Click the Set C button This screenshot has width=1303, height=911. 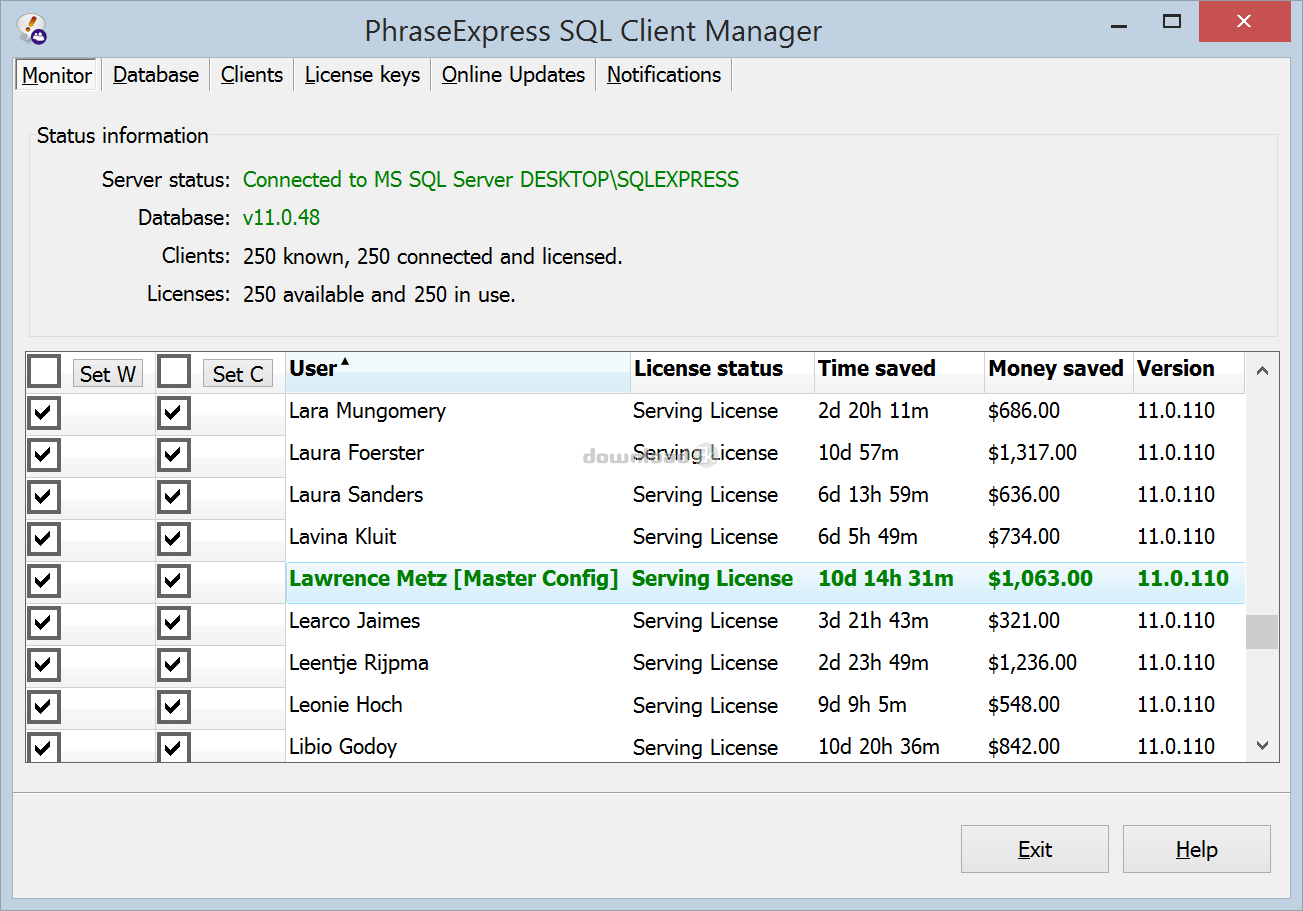pos(238,374)
